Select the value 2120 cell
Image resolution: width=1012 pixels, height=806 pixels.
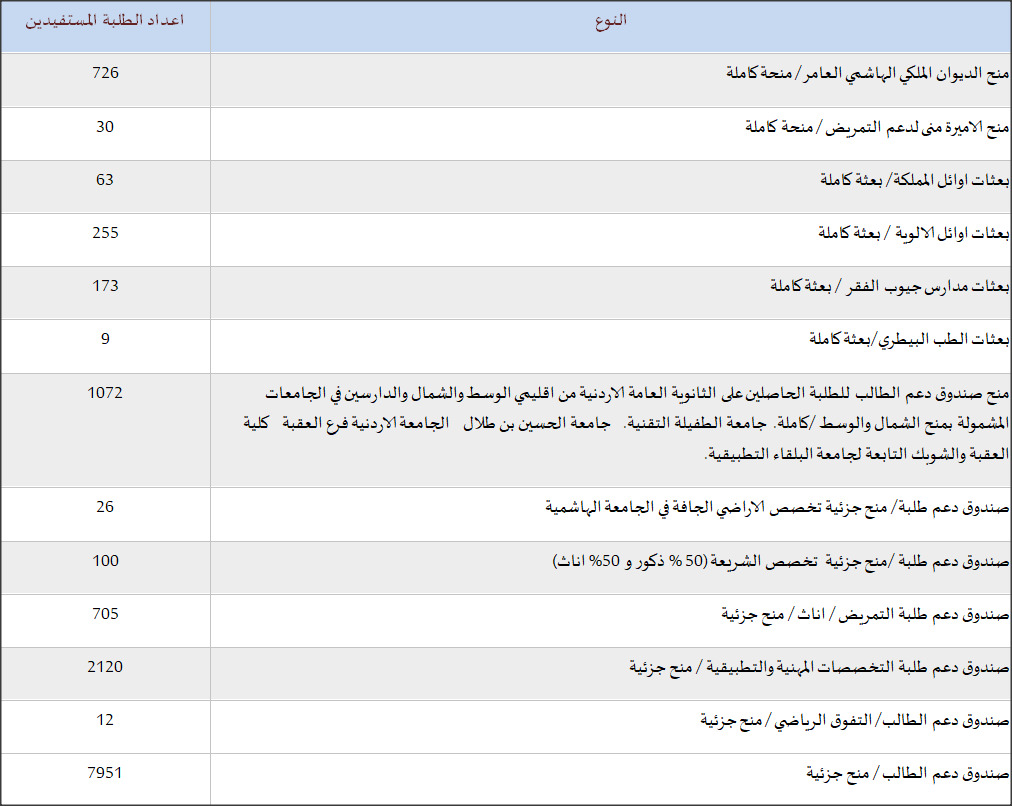pyautogui.click(x=104, y=667)
